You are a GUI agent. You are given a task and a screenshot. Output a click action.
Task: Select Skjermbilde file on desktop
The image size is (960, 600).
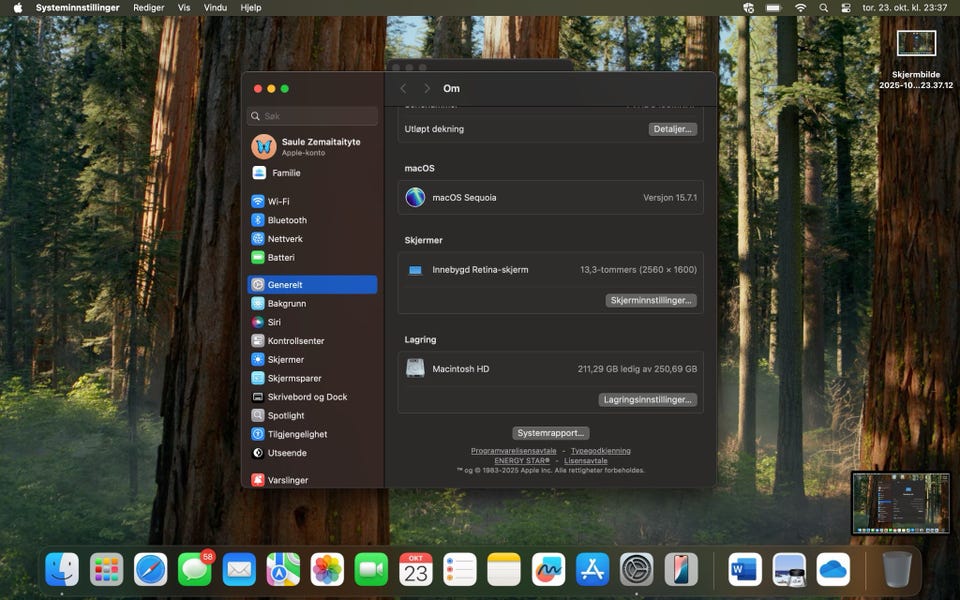pyautogui.click(x=916, y=61)
